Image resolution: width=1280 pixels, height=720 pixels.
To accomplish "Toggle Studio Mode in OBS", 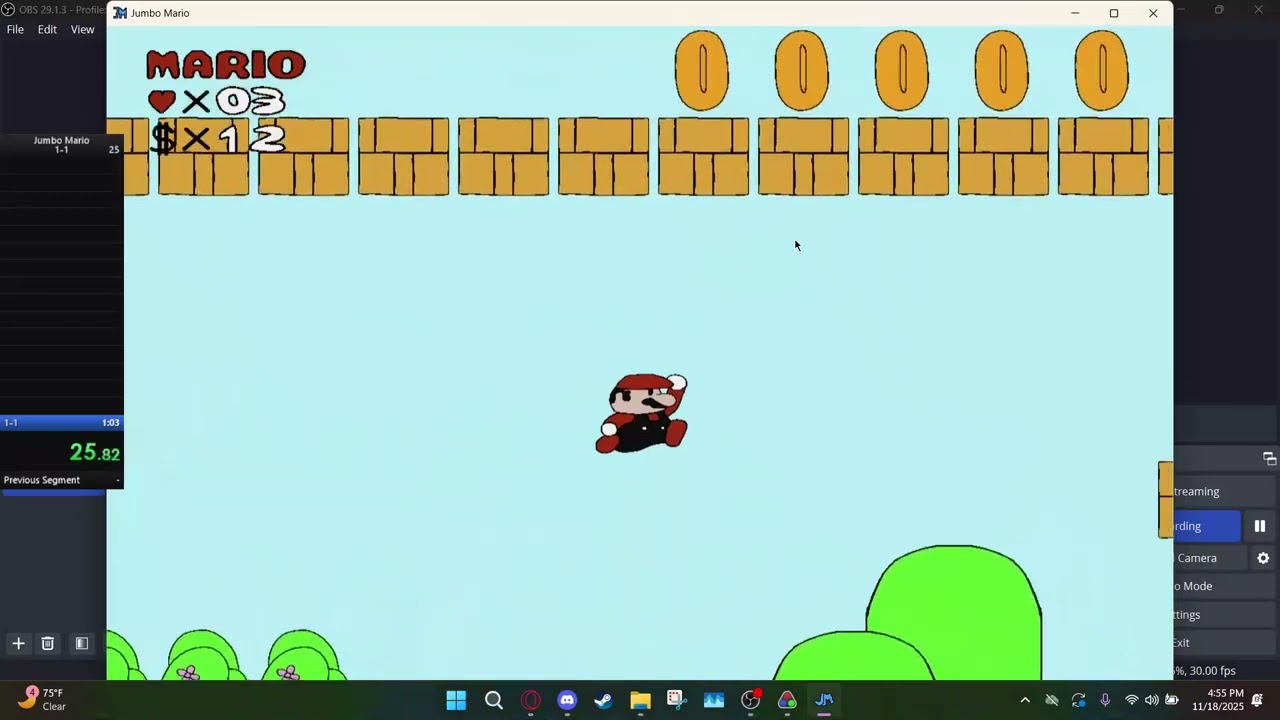I will pos(1224,586).
